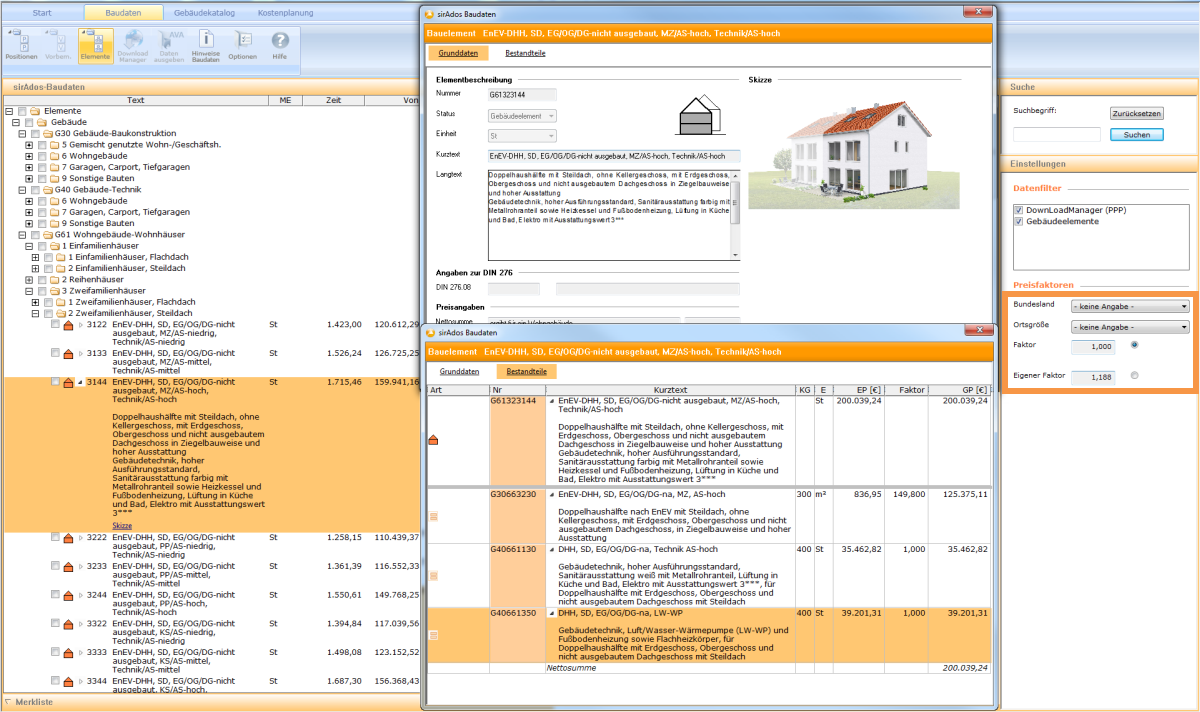Toggle the Gebäudeelemente data filter checkbox
This screenshot has height=712, width=1200.
click(x=1019, y=221)
